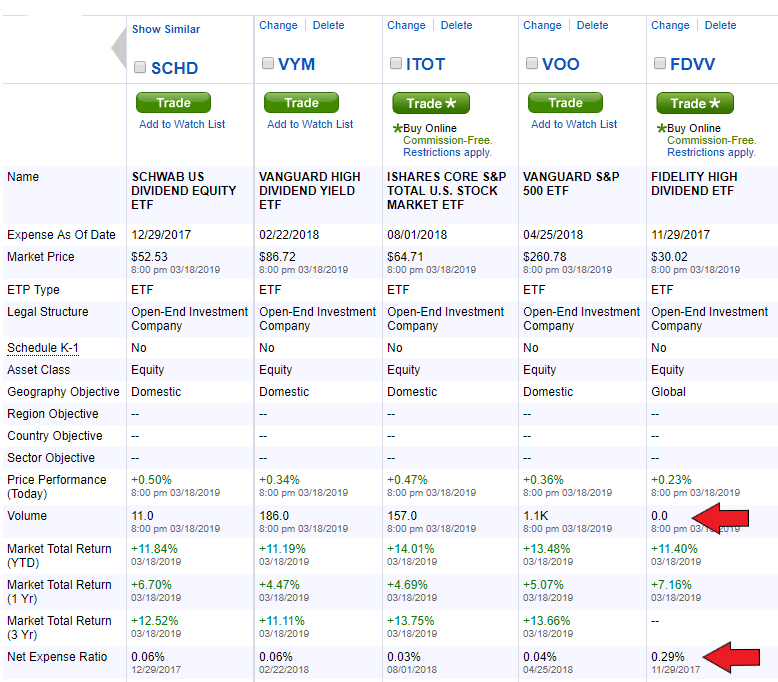Select the ITOT checkbox
This screenshot has width=778, height=682.
click(396, 64)
